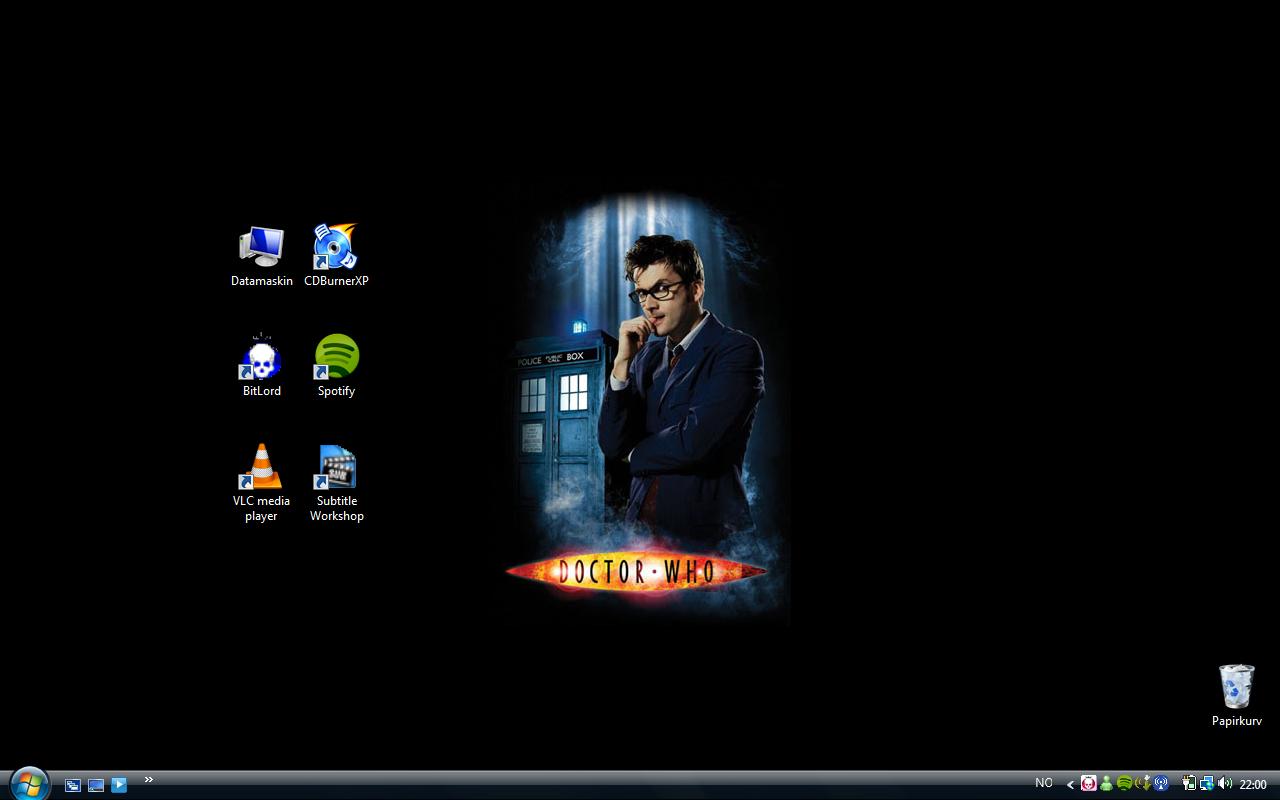
Task: Click the CDBurnerXP label text
Action: [x=336, y=281]
